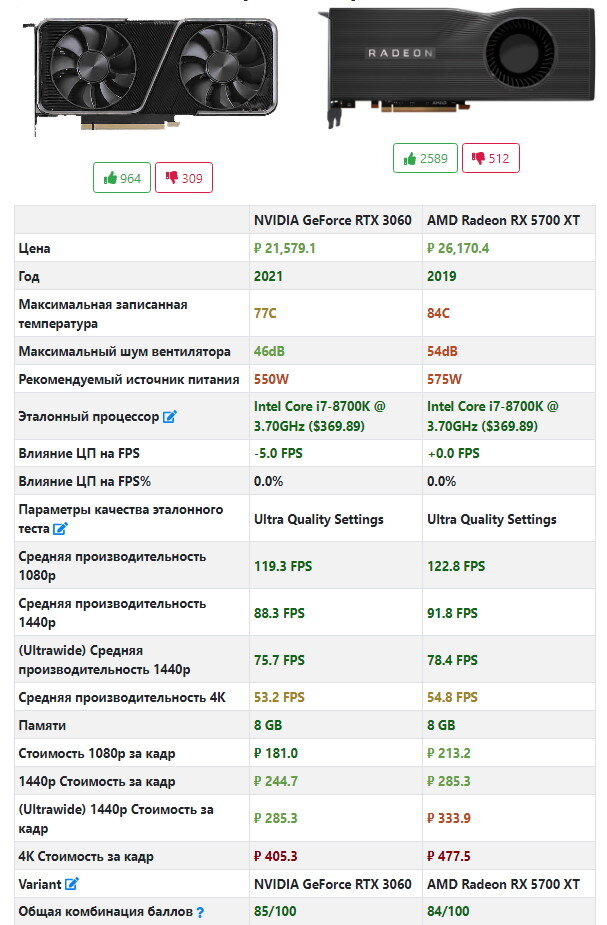
Task: Downvote the RTX 3060 with the 309 button
Action: tap(183, 178)
